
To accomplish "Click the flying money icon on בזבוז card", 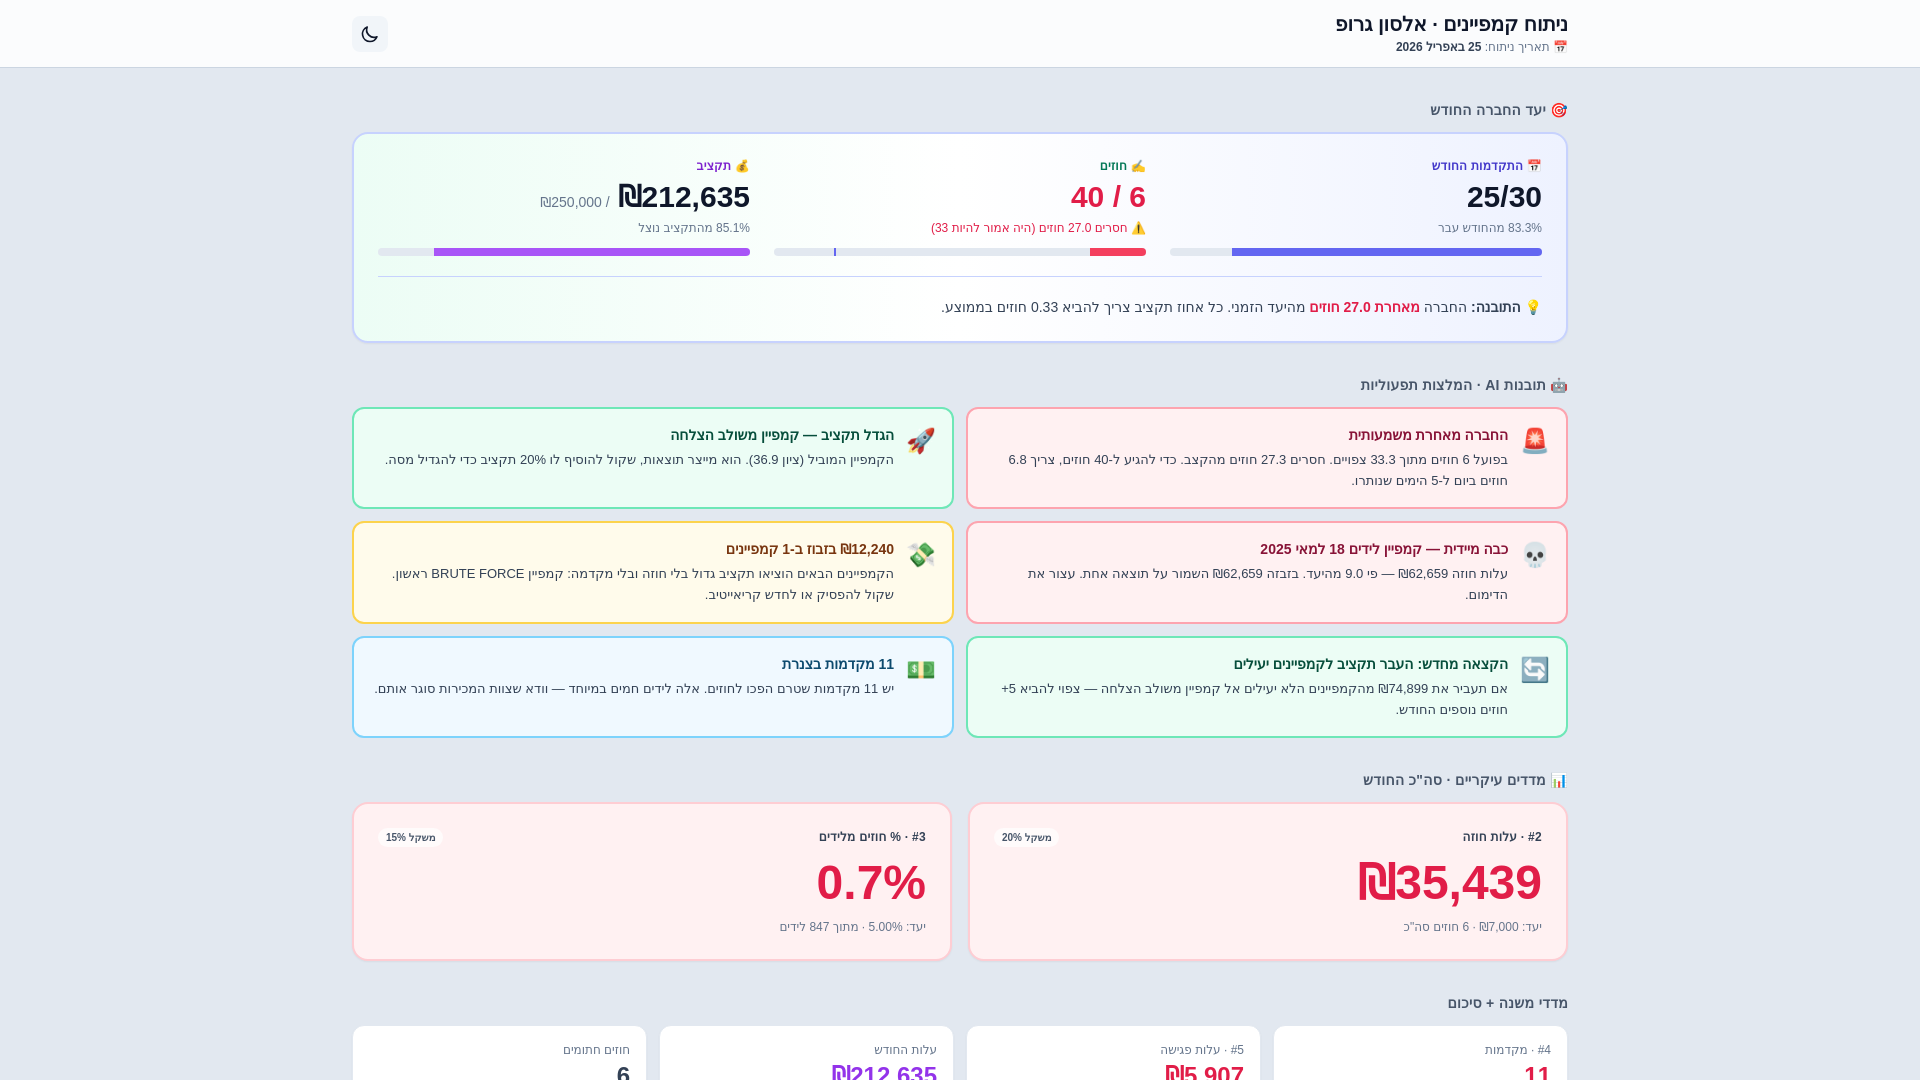I will point(921,555).
